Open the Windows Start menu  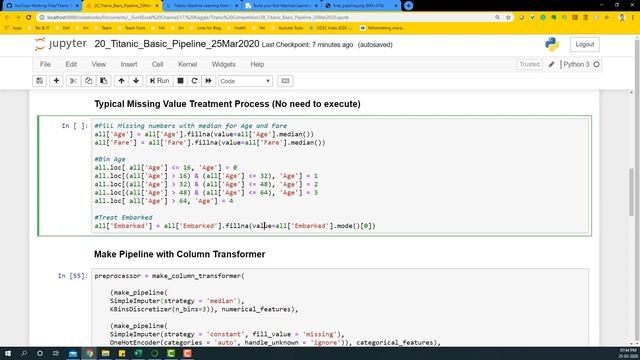coord(8,353)
